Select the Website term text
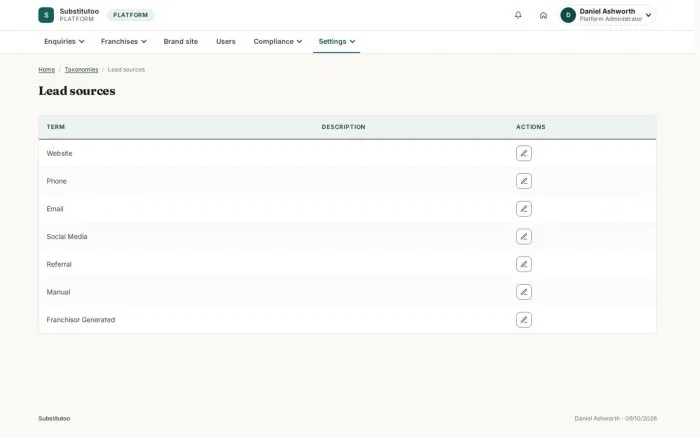This screenshot has width=700, height=438. click(59, 153)
